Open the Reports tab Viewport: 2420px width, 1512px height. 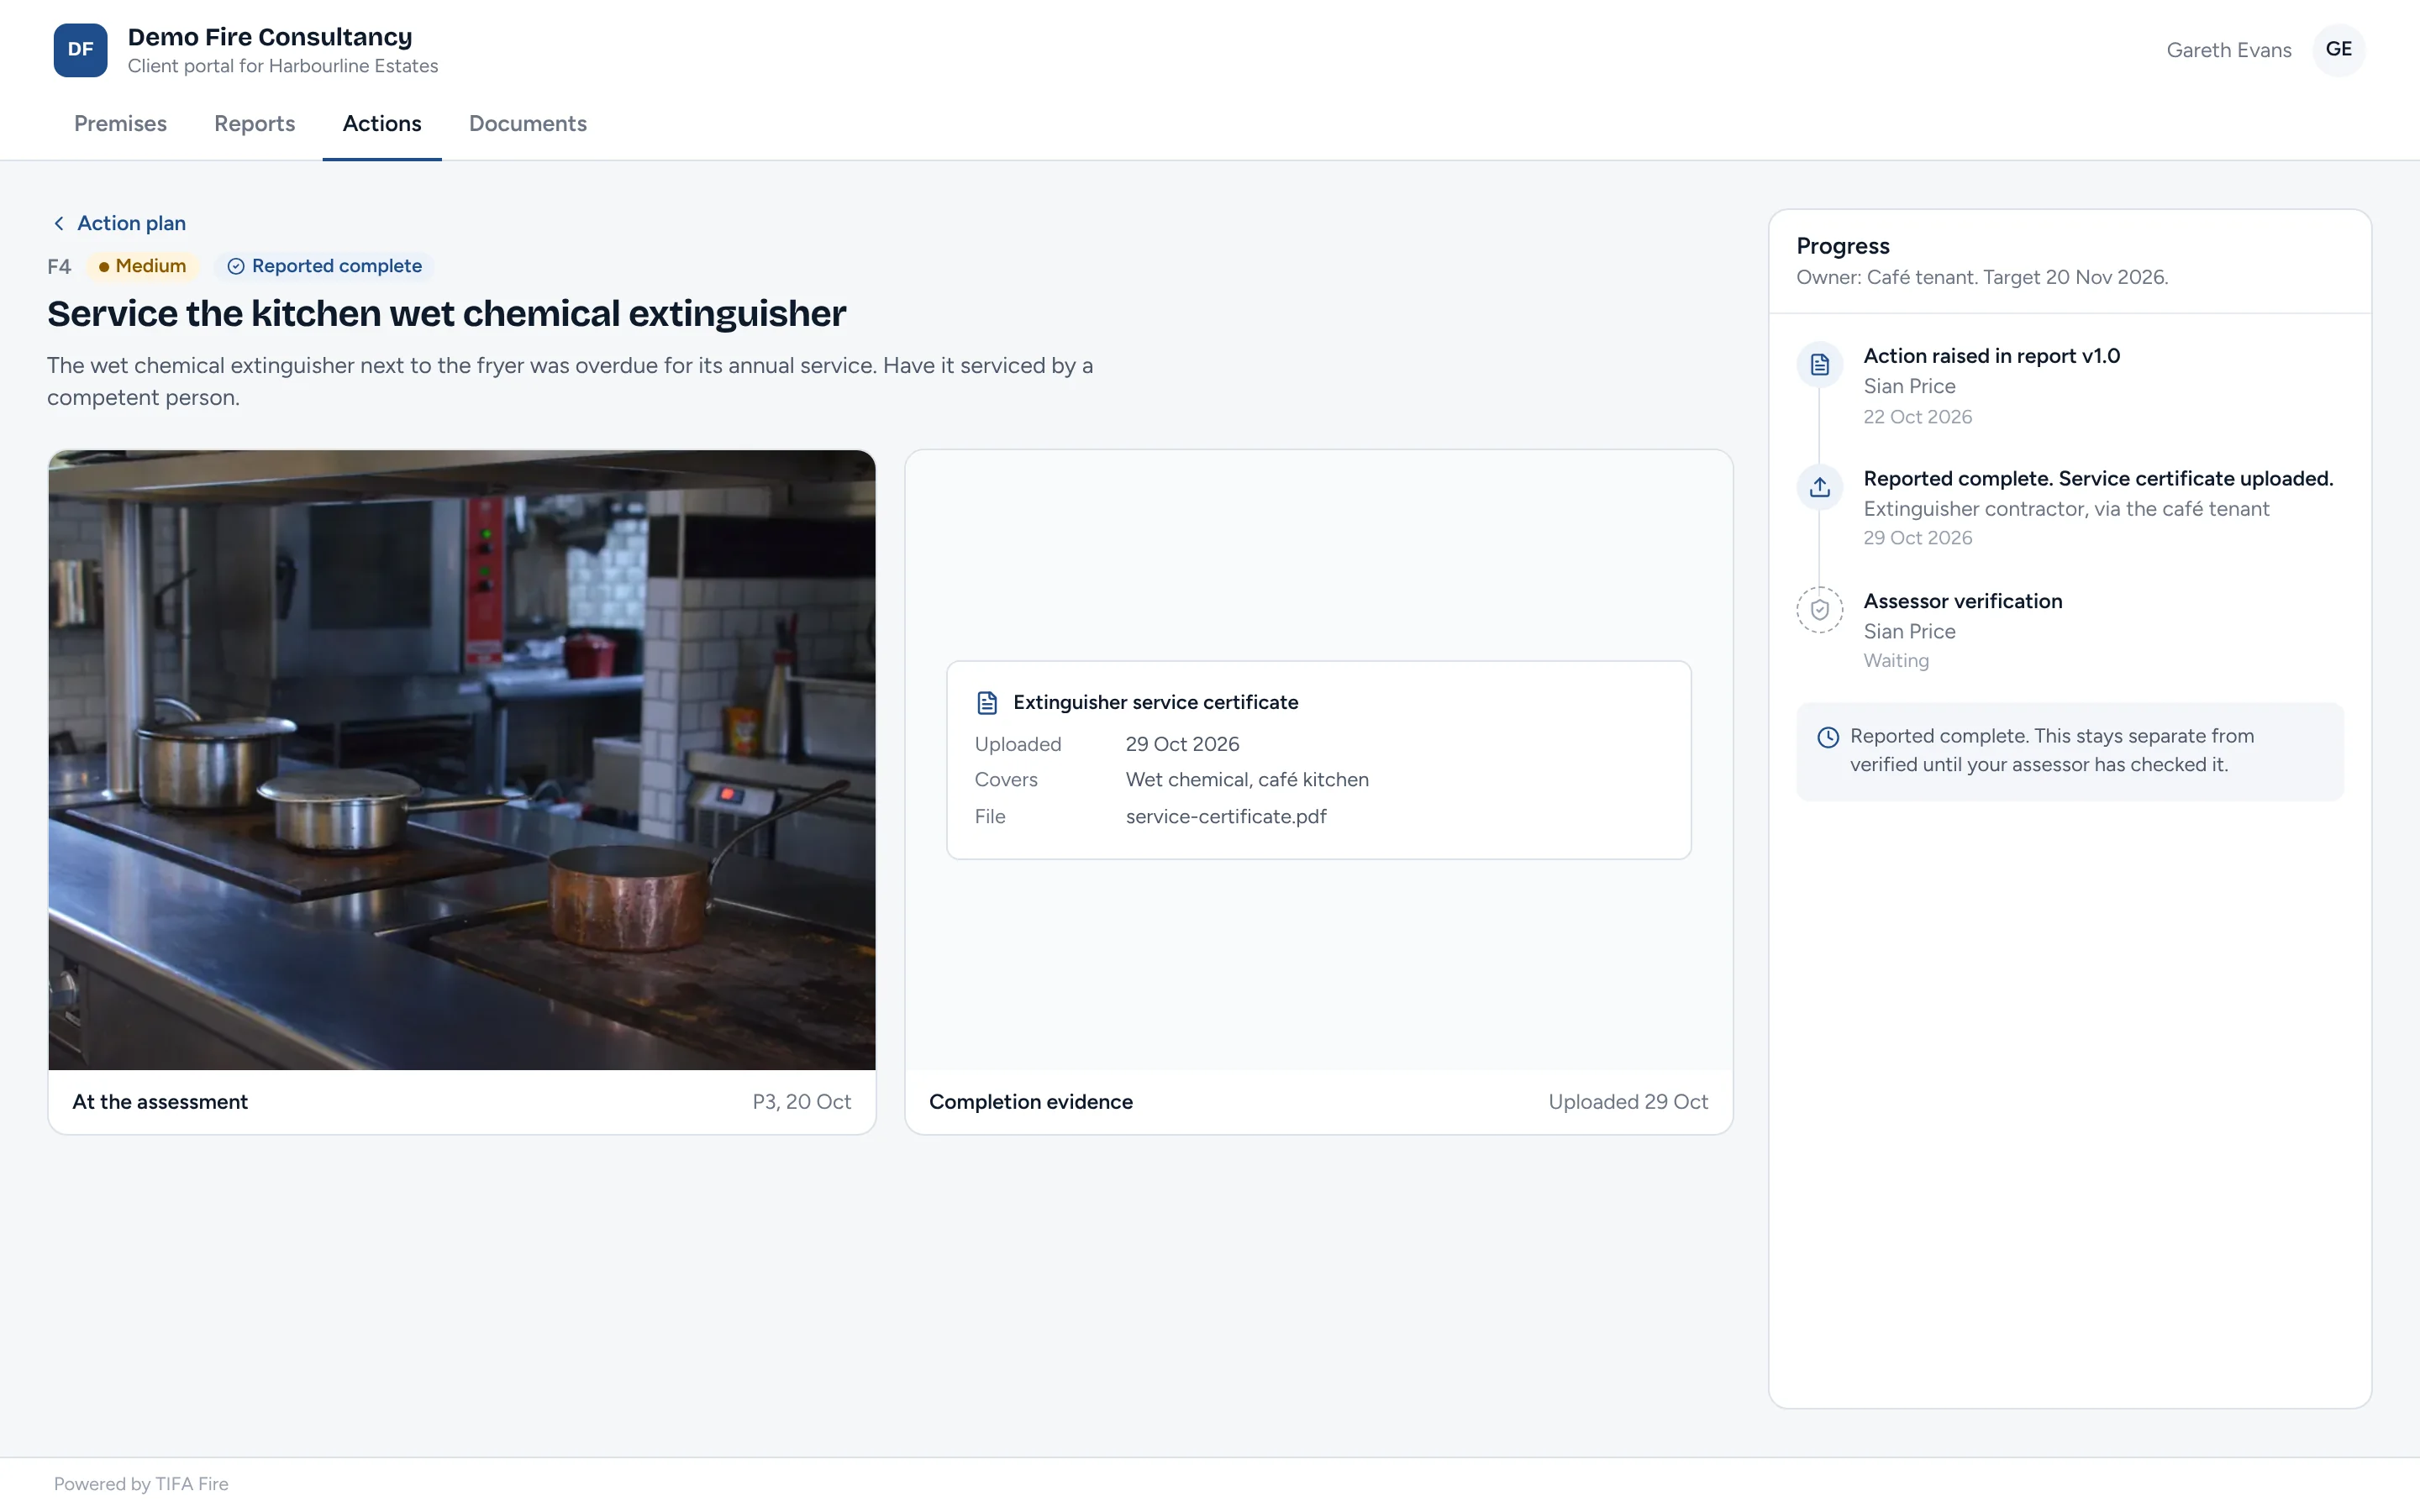(x=254, y=124)
